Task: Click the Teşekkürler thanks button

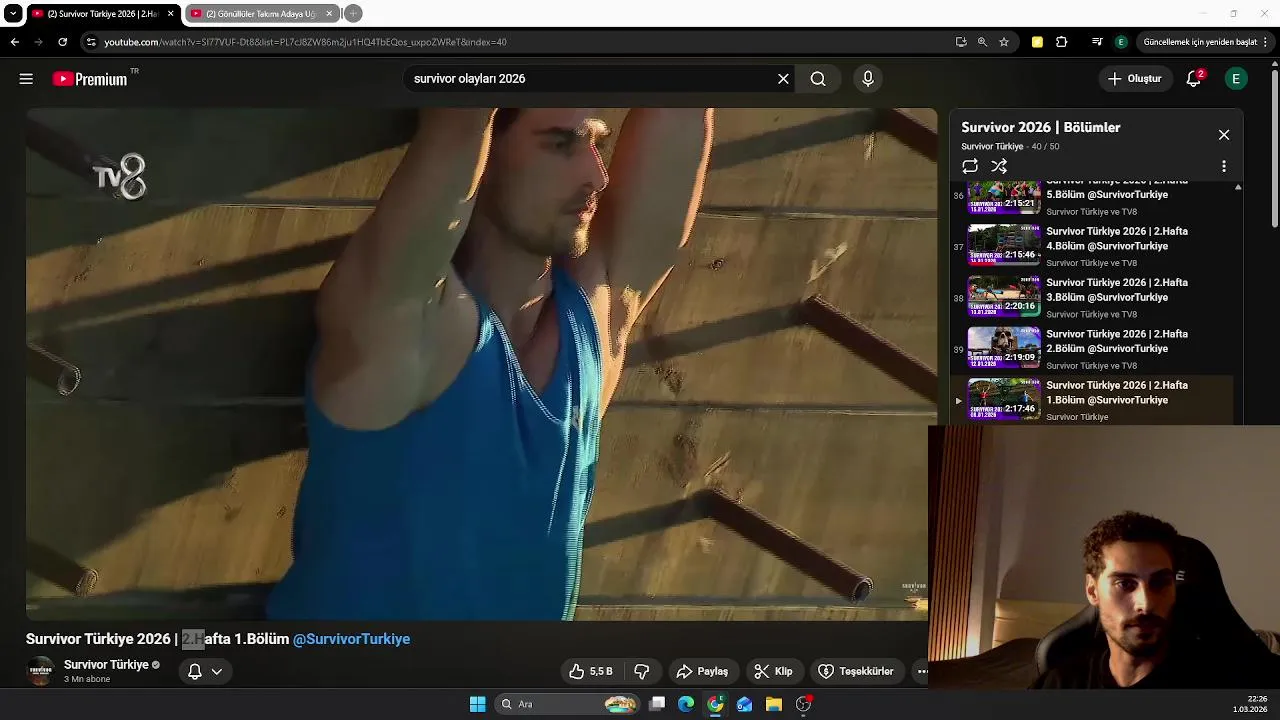Action: point(856,671)
